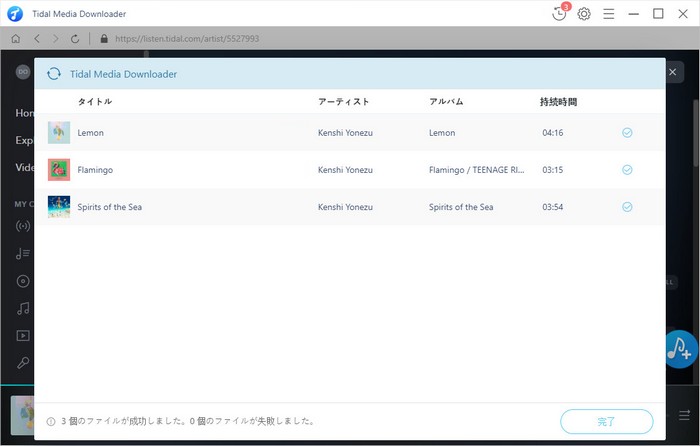Go to home page in browser toolbar
Viewport: 700px width, 446px height.
16,39
